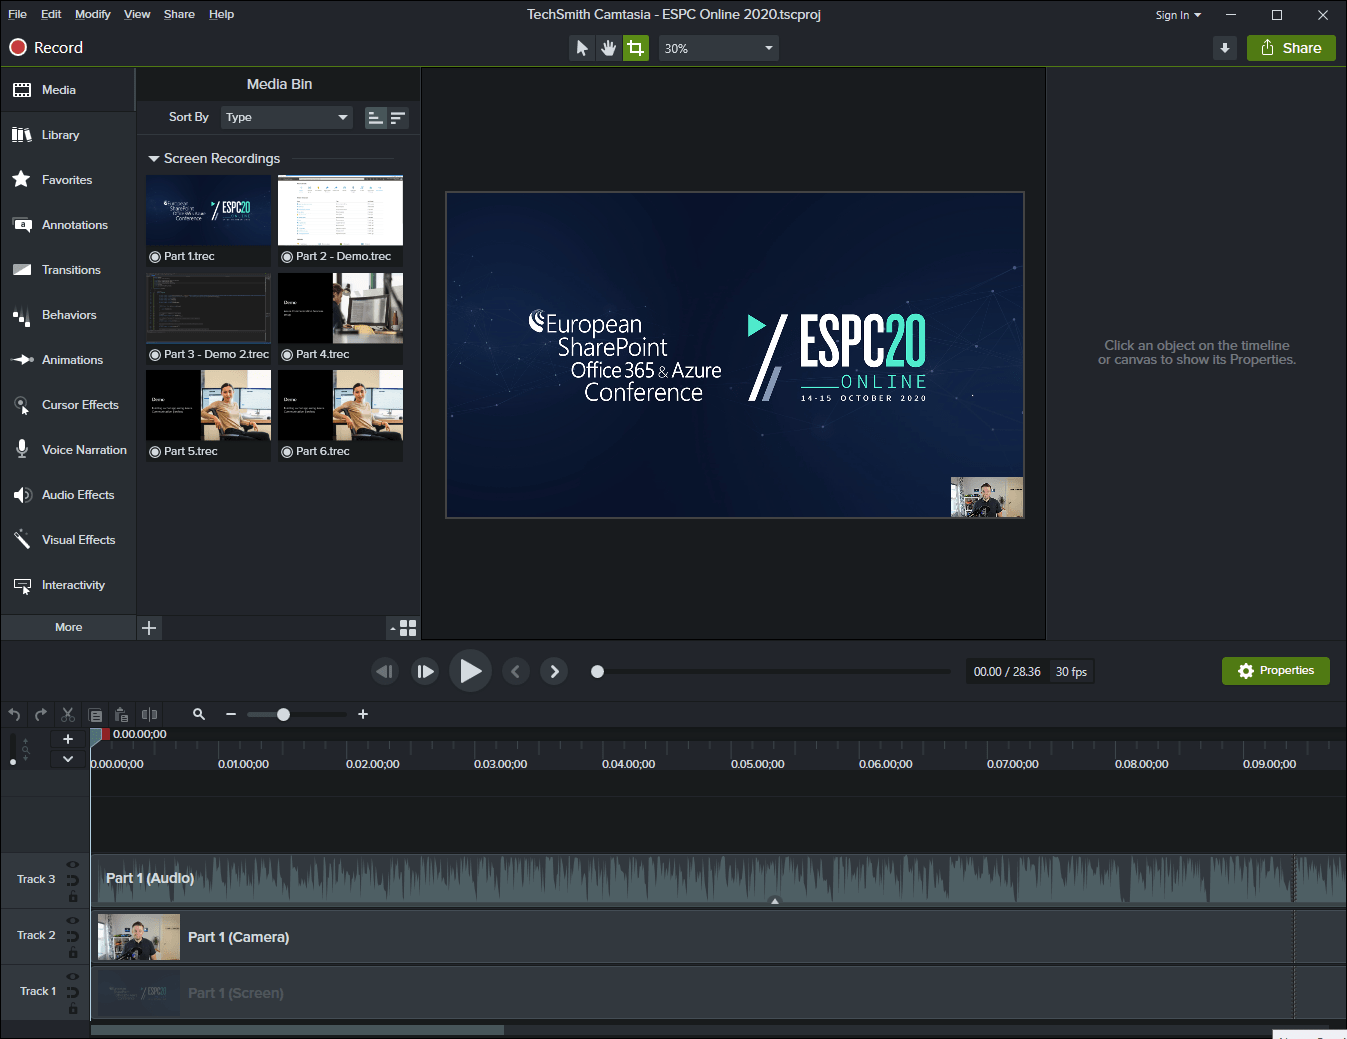Add a new track with plus button
The height and width of the screenshot is (1039, 1347).
(68, 739)
